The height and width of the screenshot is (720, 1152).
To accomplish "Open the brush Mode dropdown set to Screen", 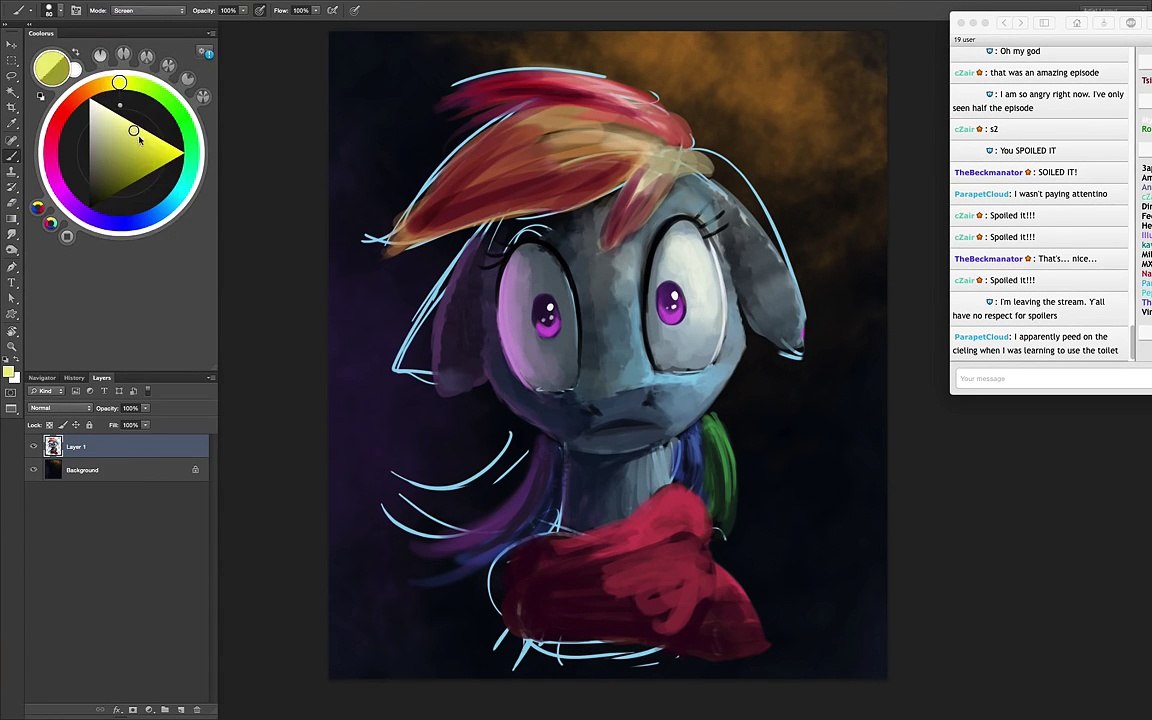I will (148, 10).
